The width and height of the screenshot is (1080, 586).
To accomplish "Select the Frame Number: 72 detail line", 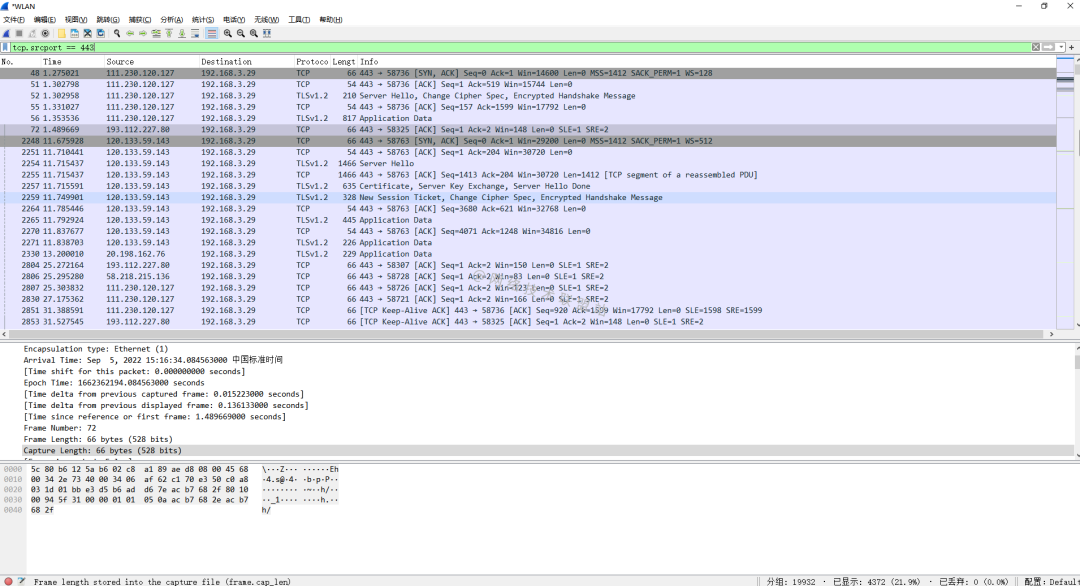I will (x=60, y=428).
